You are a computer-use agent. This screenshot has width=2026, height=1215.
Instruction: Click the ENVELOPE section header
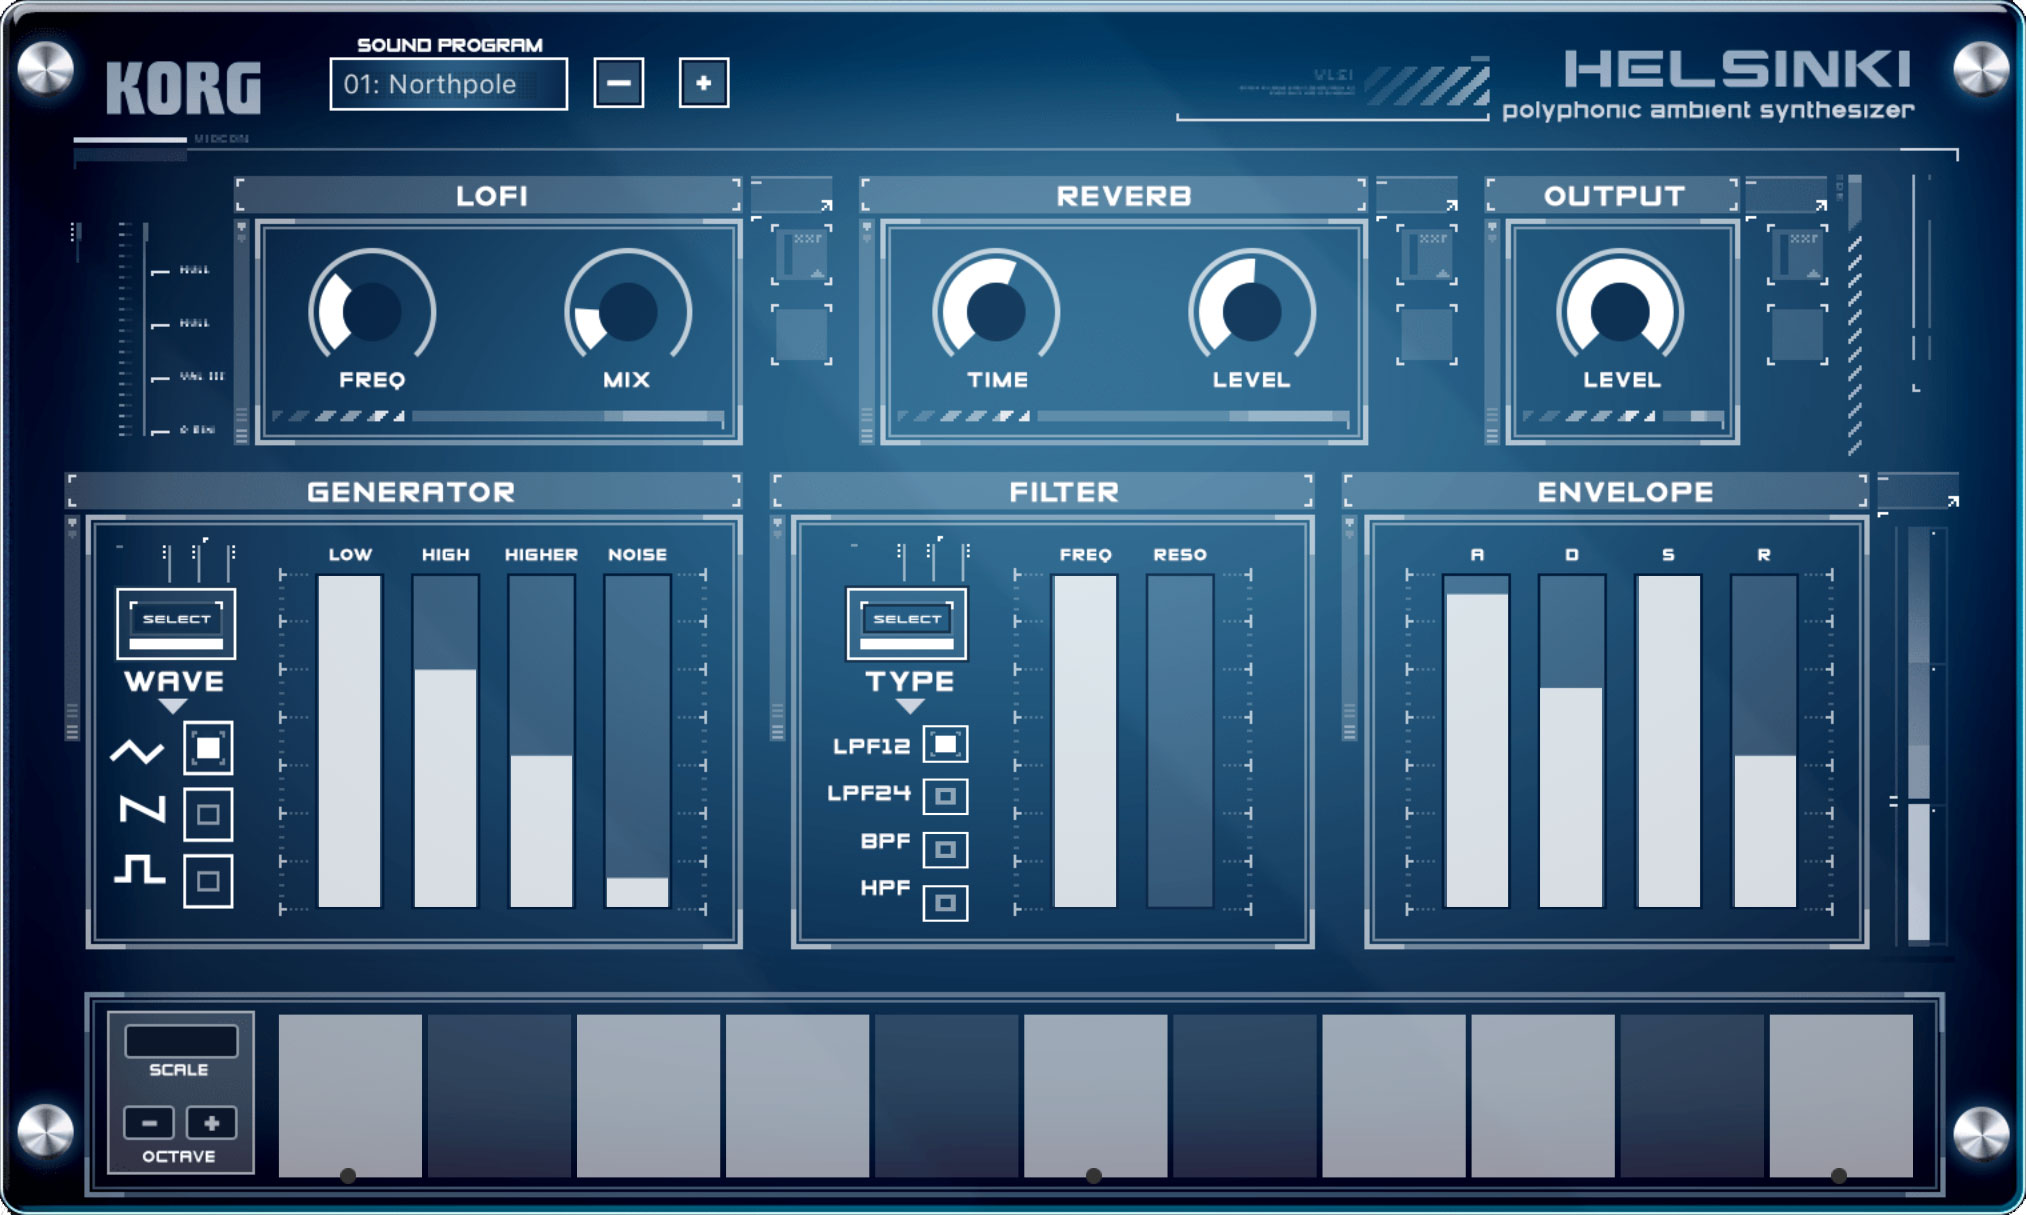pyautogui.click(x=1606, y=491)
